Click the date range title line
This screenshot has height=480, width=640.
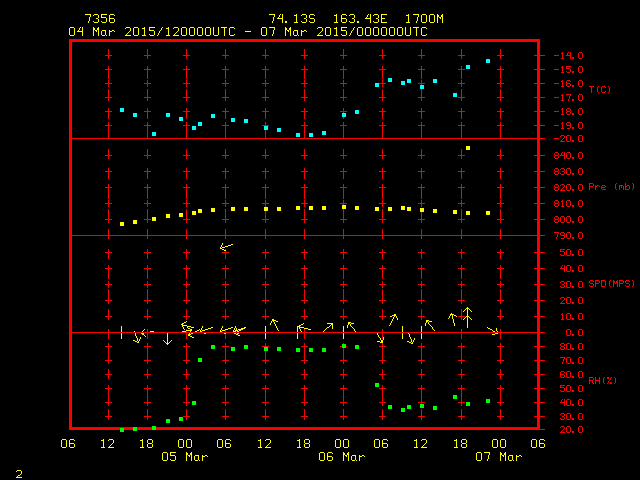[x=247, y=32]
